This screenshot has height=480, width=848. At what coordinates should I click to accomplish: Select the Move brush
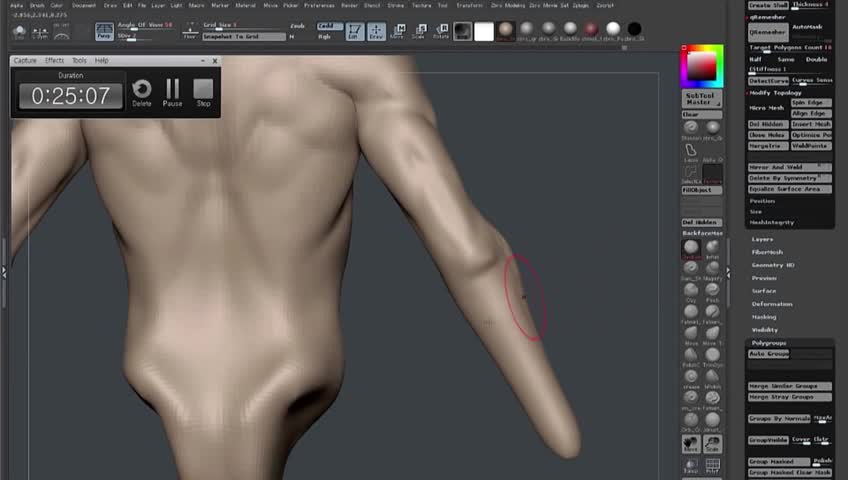(x=691, y=335)
